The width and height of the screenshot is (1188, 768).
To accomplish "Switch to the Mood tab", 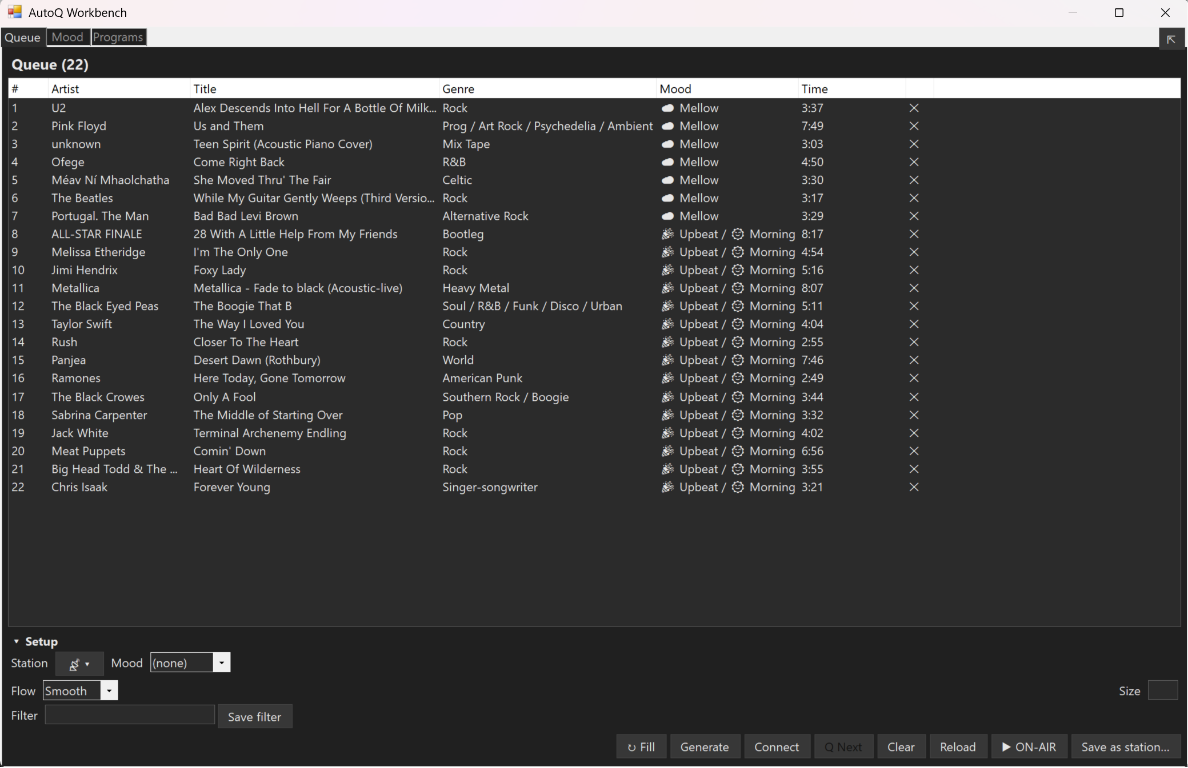I will pos(67,37).
